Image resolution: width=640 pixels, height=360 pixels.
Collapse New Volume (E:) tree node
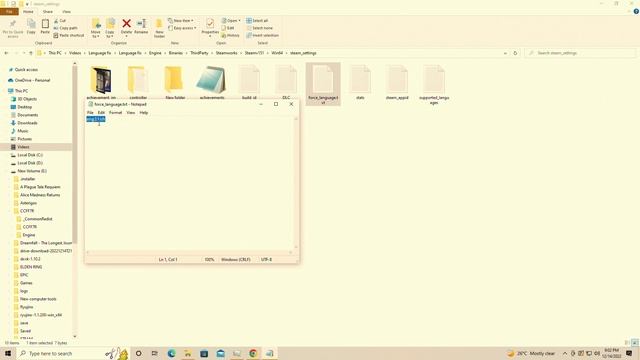point(8,171)
